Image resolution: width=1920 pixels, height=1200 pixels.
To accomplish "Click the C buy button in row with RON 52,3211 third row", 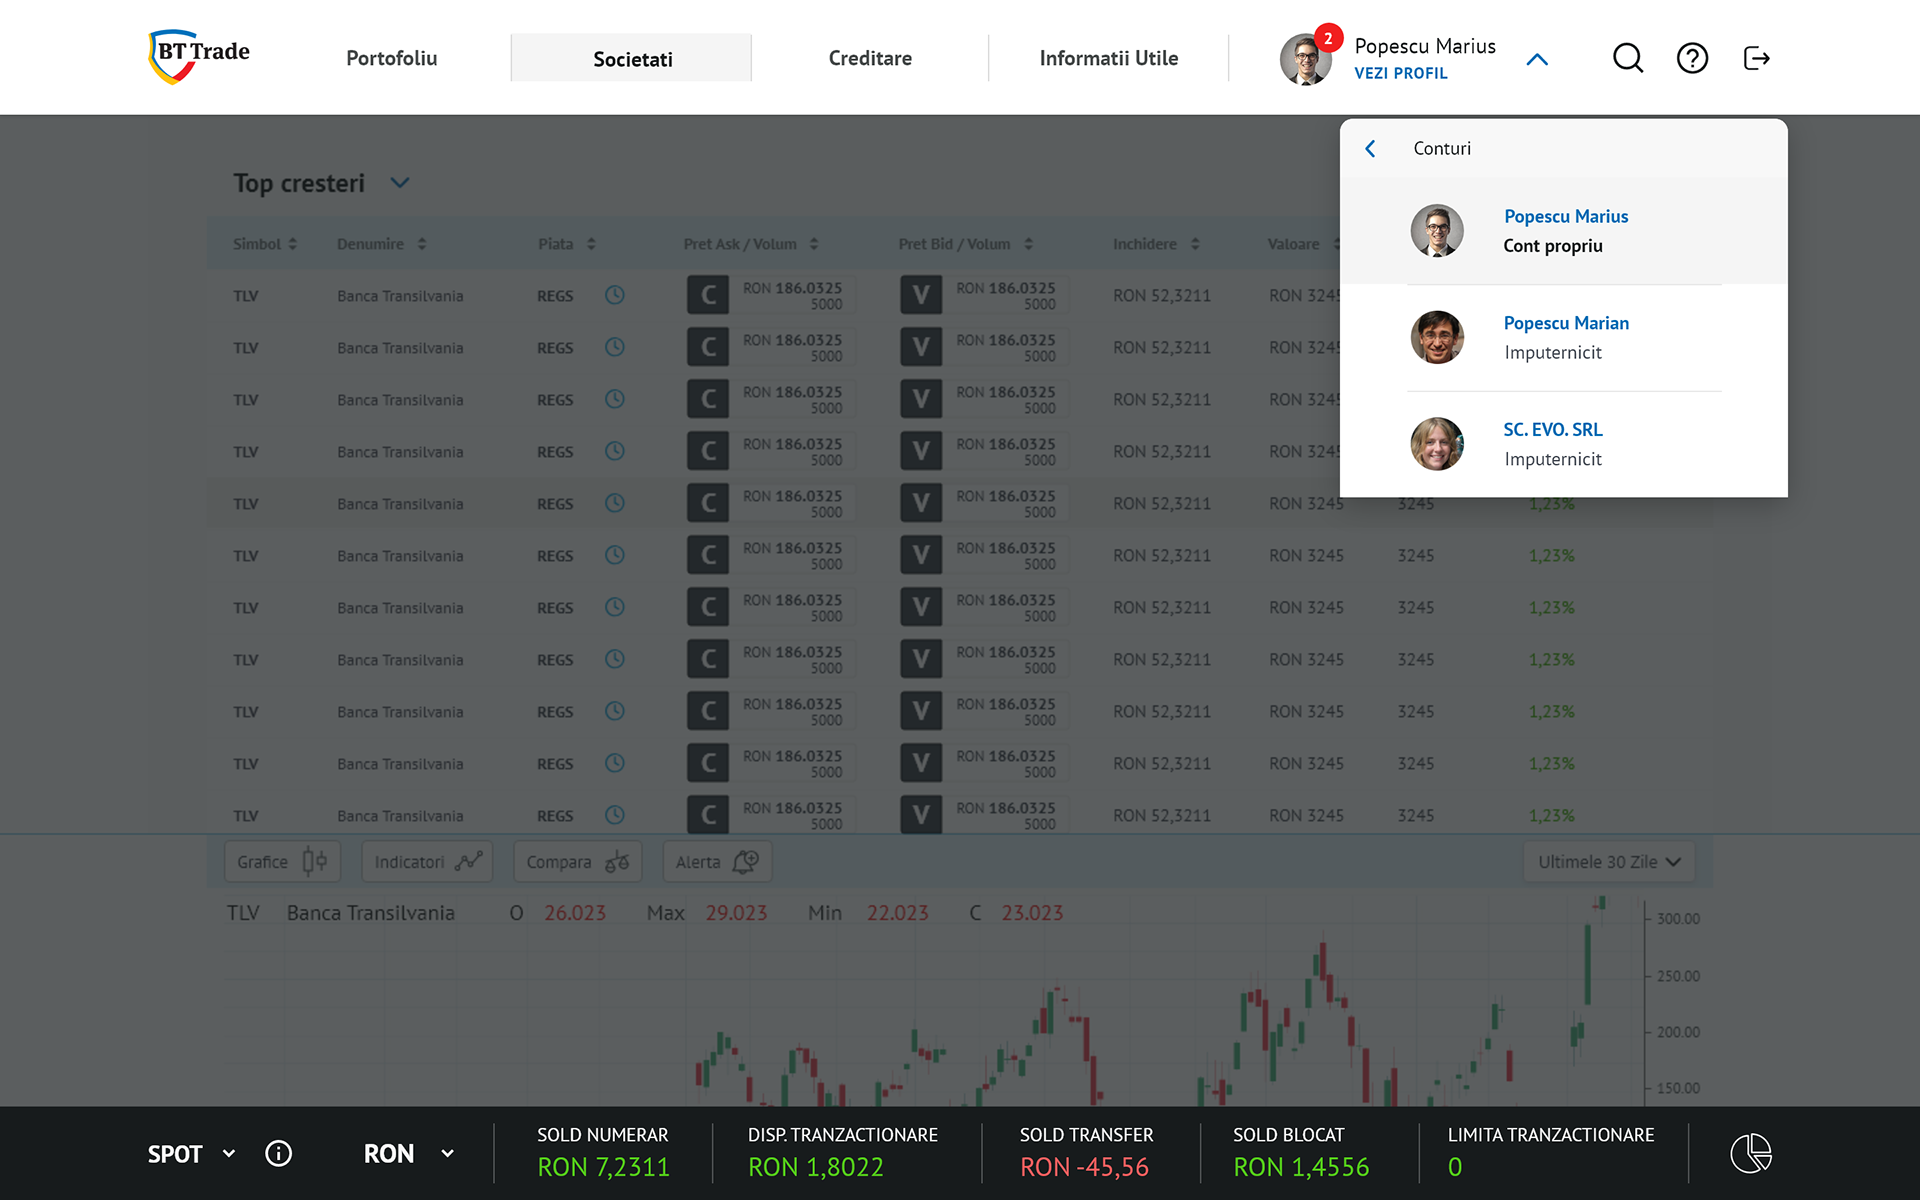I will click(708, 399).
